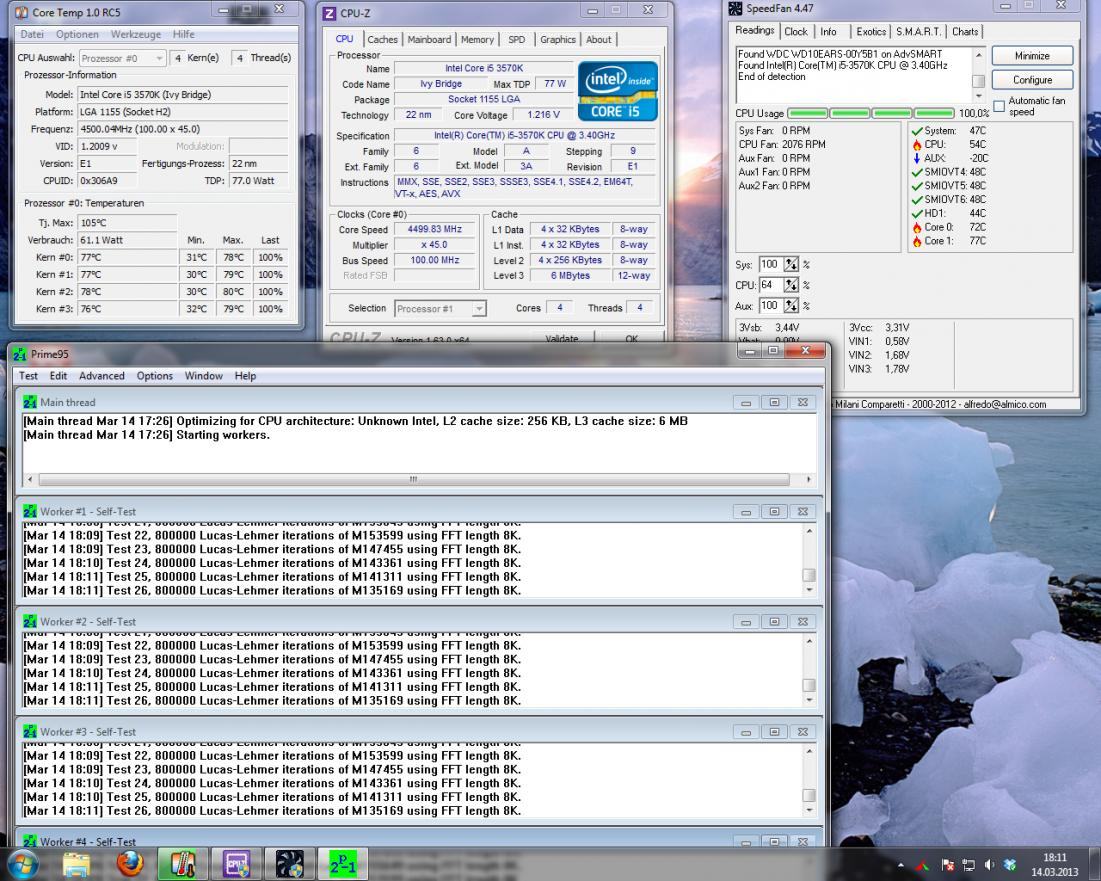
Task: Open Prime95 Advanced menu
Action: coord(102,376)
